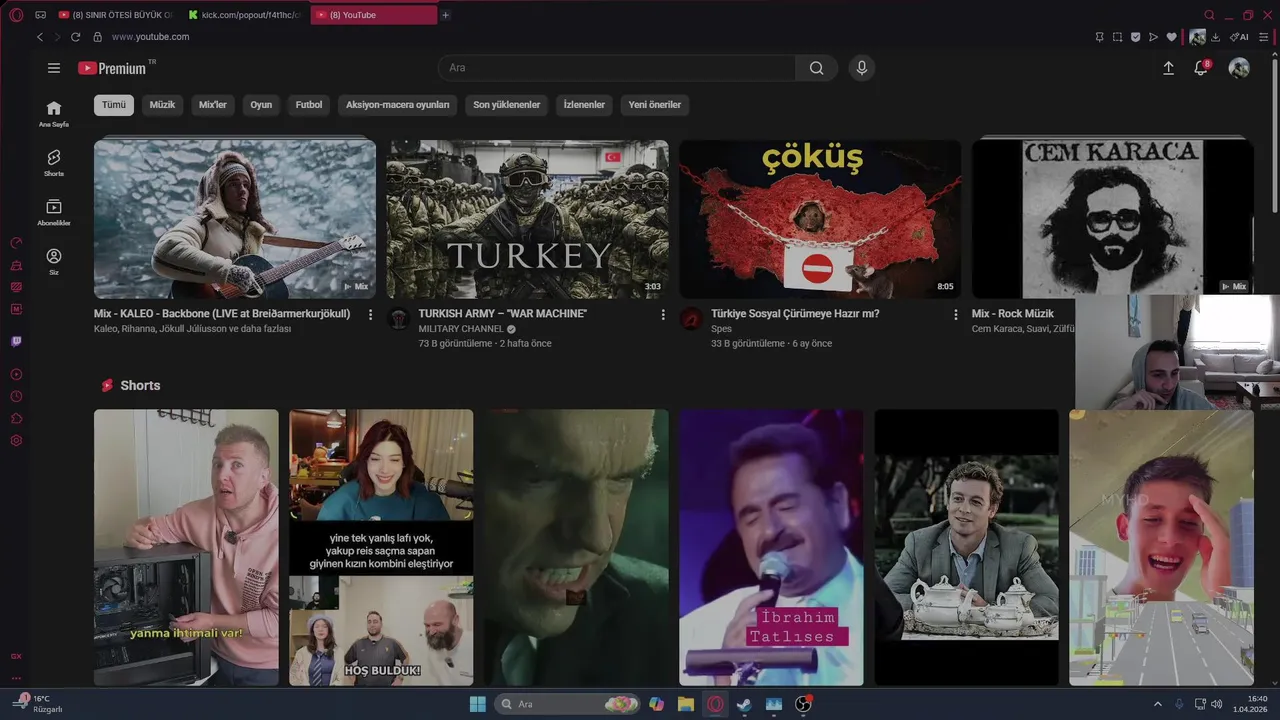Reload the current page
This screenshot has width=1280, height=720.
pos(75,37)
